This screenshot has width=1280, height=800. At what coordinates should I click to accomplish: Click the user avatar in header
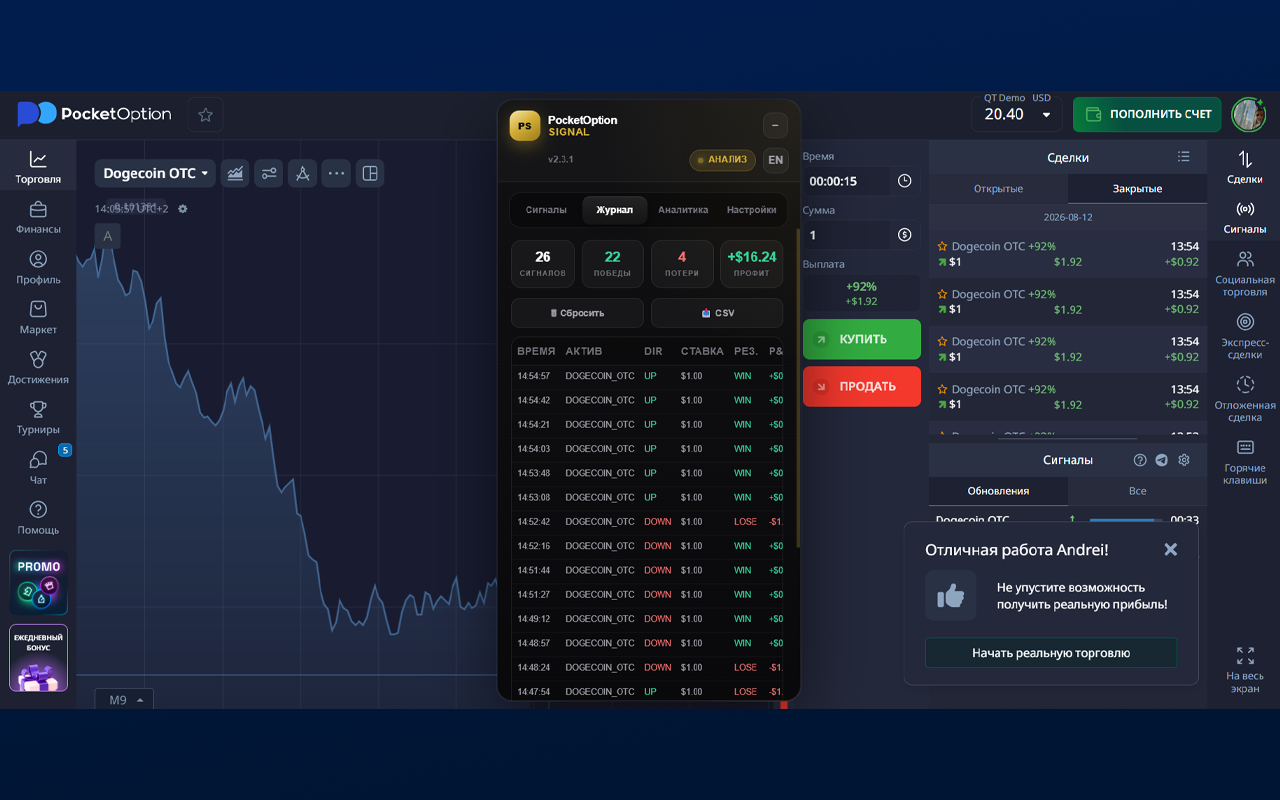pyautogui.click(x=1249, y=114)
